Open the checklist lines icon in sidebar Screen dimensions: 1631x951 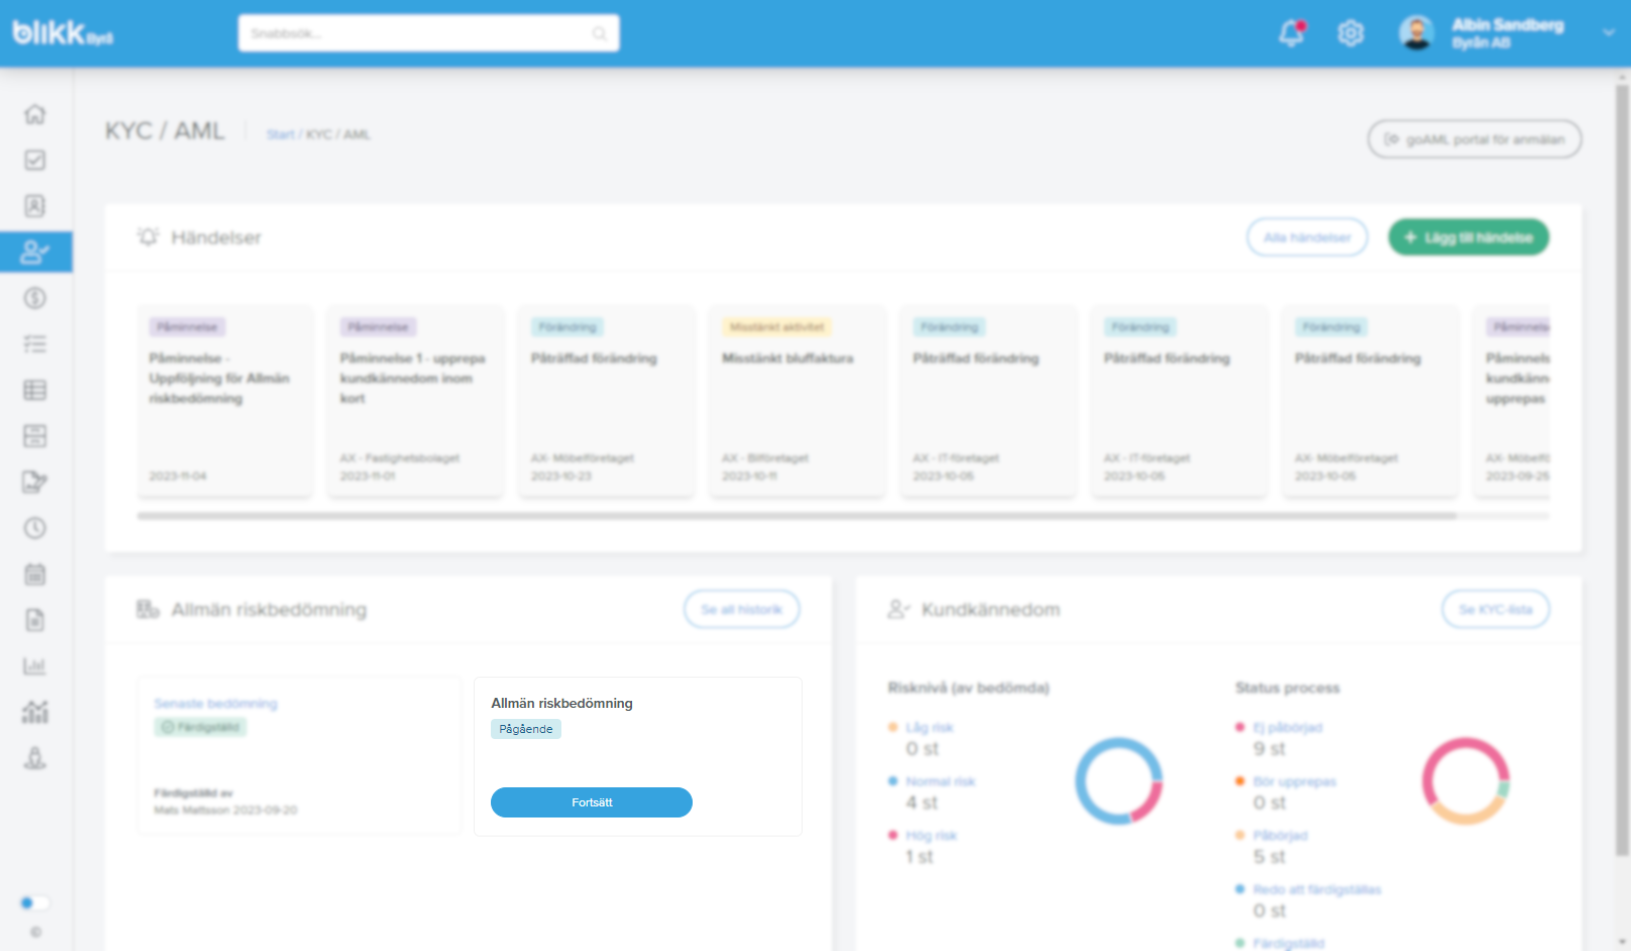(35, 344)
